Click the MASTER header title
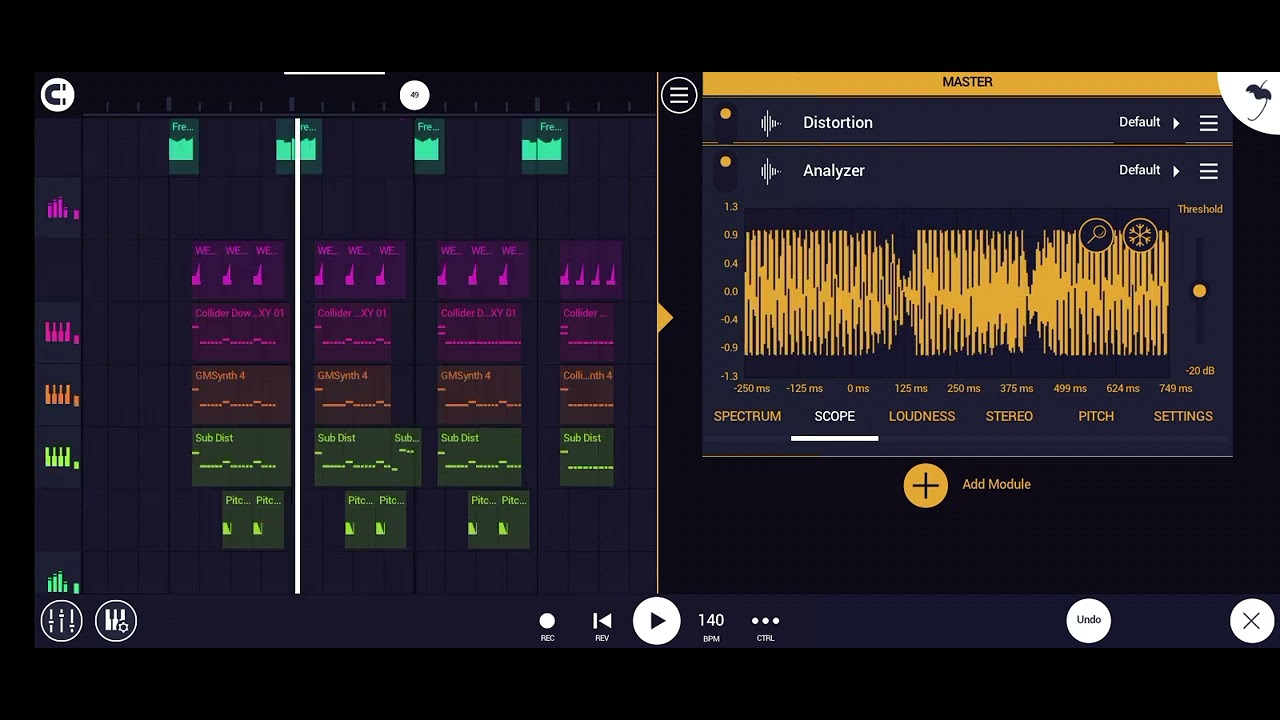The image size is (1280, 720). coord(967,82)
